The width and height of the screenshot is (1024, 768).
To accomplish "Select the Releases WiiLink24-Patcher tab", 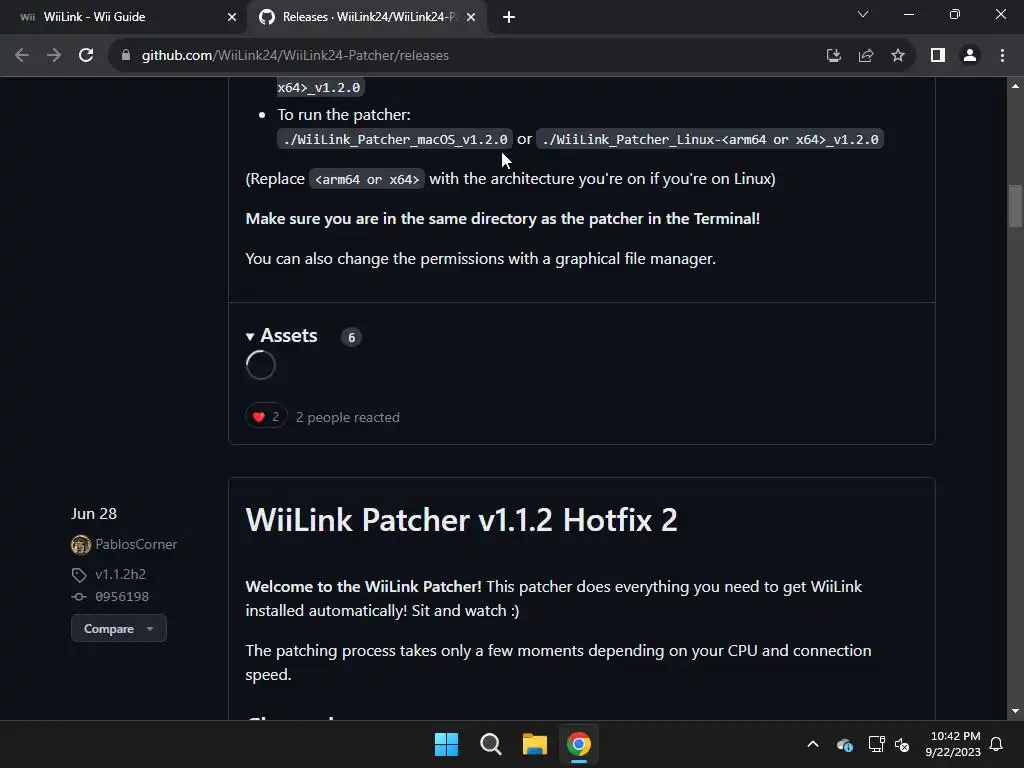I will [x=367, y=17].
